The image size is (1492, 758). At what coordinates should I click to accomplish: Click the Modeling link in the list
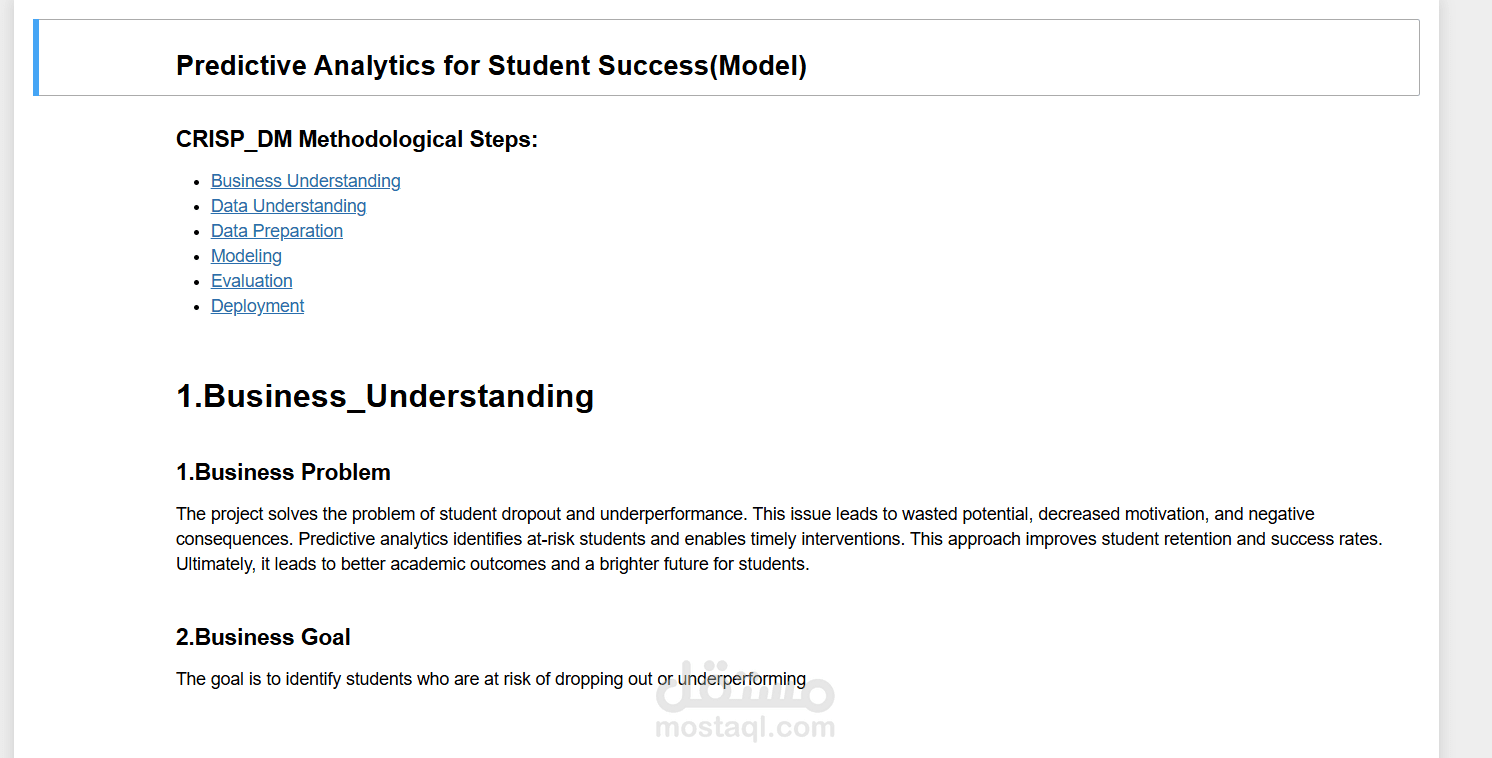[246, 256]
